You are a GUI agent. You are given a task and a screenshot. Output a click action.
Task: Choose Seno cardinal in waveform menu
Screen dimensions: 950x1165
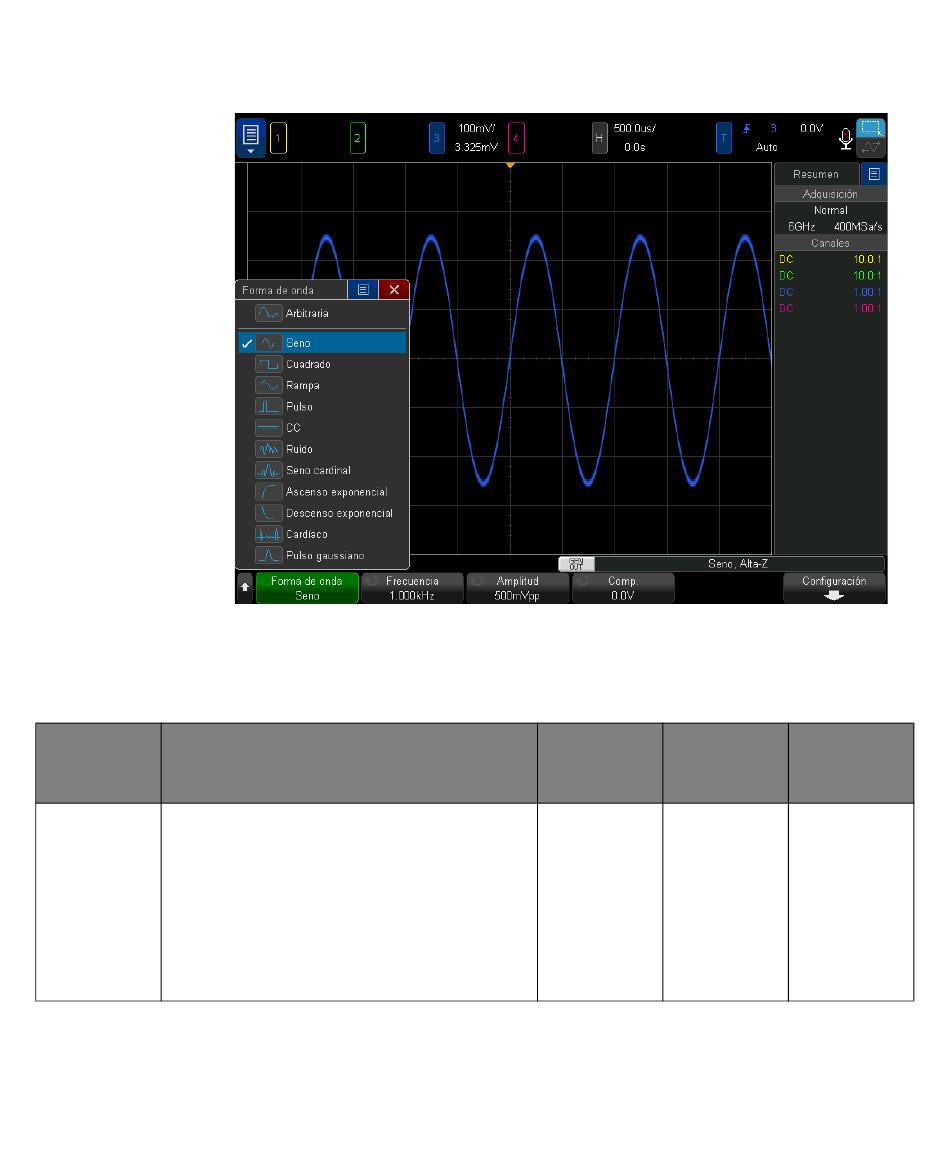(x=322, y=470)
